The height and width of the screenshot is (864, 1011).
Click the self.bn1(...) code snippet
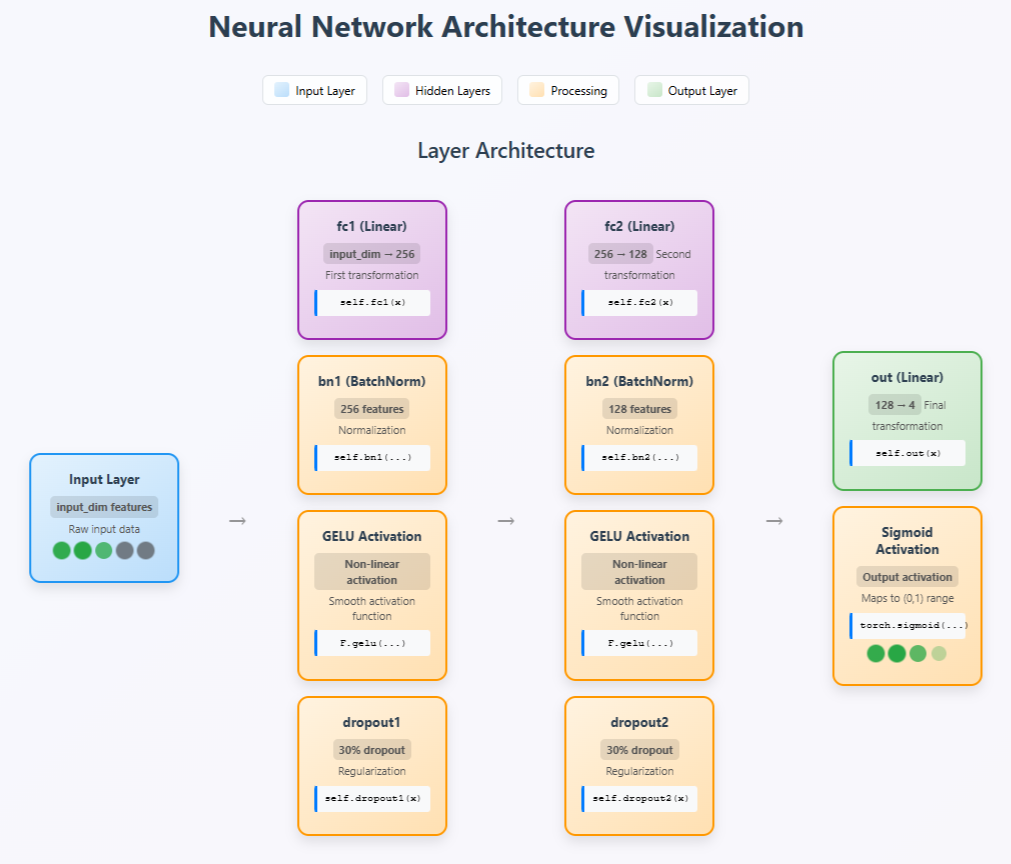[x=372, y=458]
